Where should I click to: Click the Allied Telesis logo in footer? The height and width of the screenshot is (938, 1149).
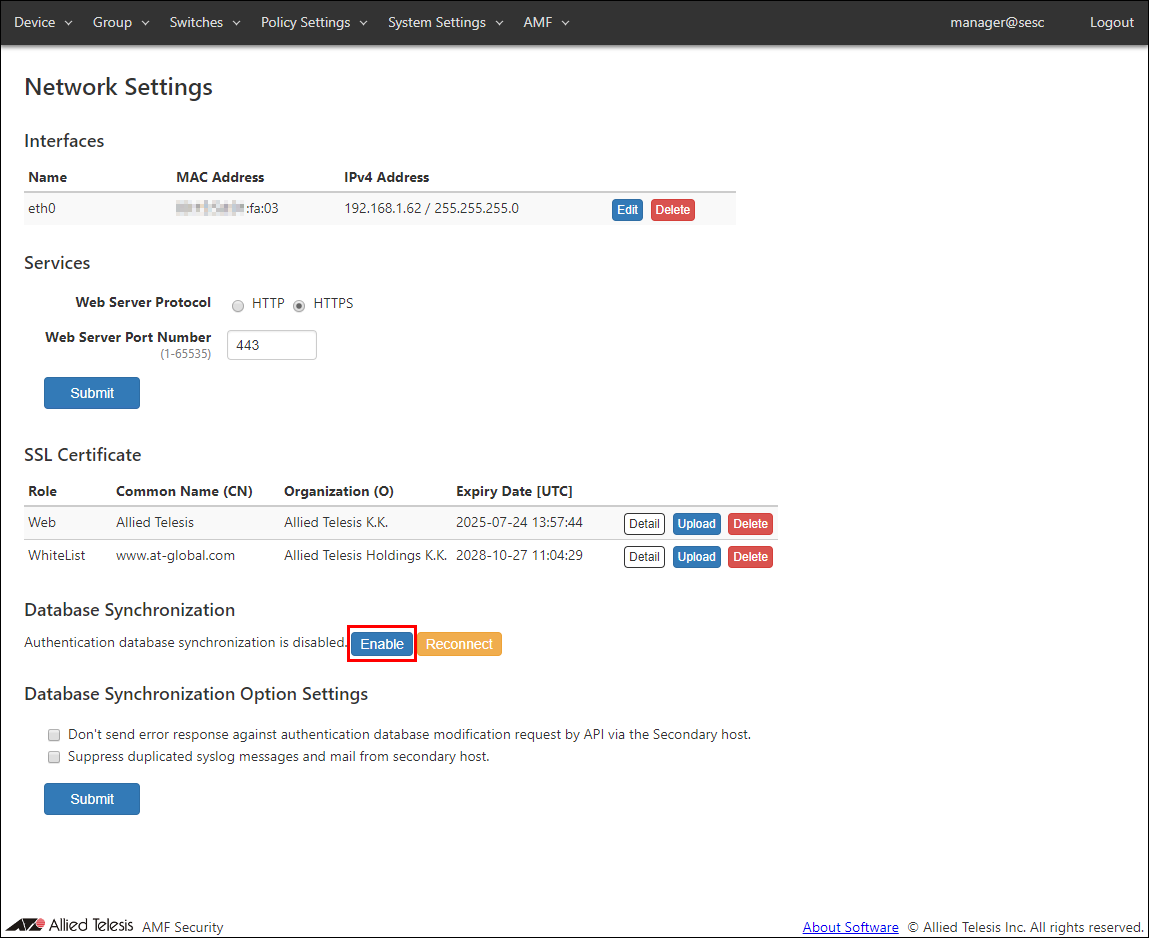pyautogui.click(x=70, y=925)
